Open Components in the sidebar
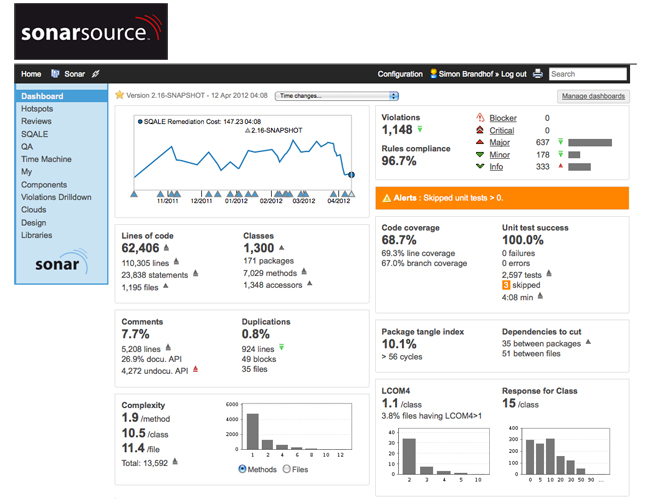650x499 pixels. [x=44, y=184]
